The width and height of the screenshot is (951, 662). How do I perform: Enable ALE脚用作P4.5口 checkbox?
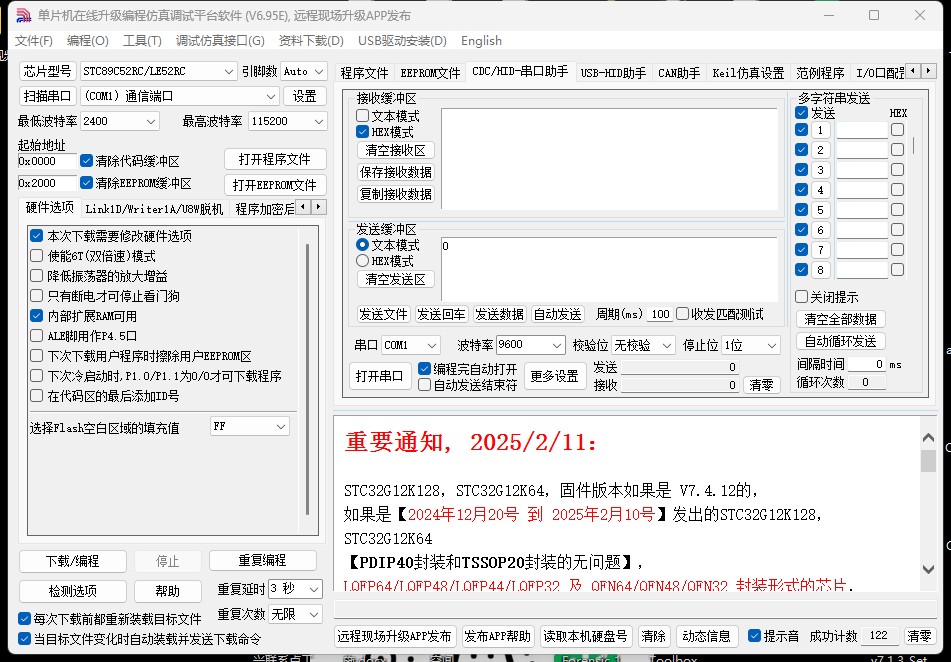pyautogui.click(x=37, y=336)
